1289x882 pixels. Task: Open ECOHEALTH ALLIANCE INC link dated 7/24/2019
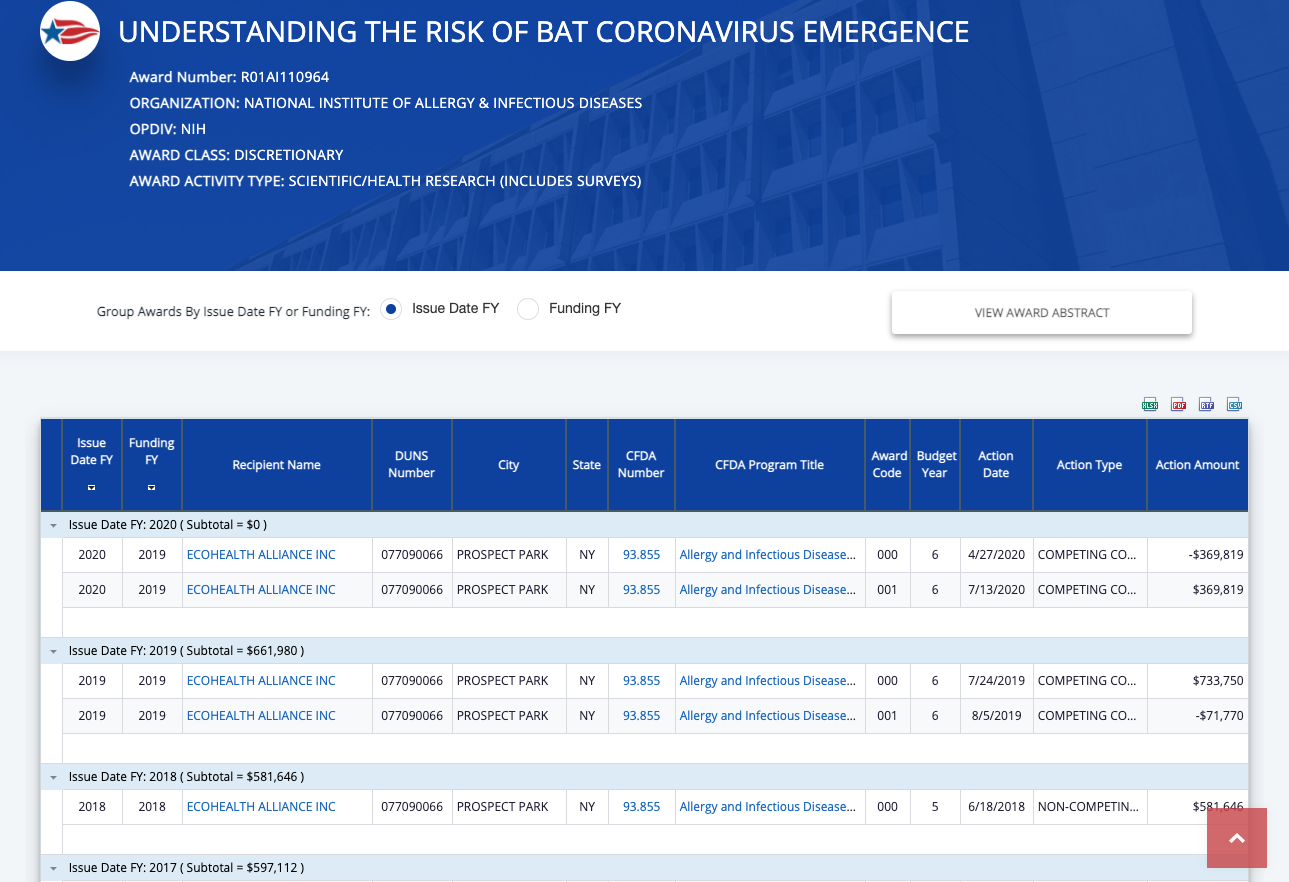[x=261, y=681]
